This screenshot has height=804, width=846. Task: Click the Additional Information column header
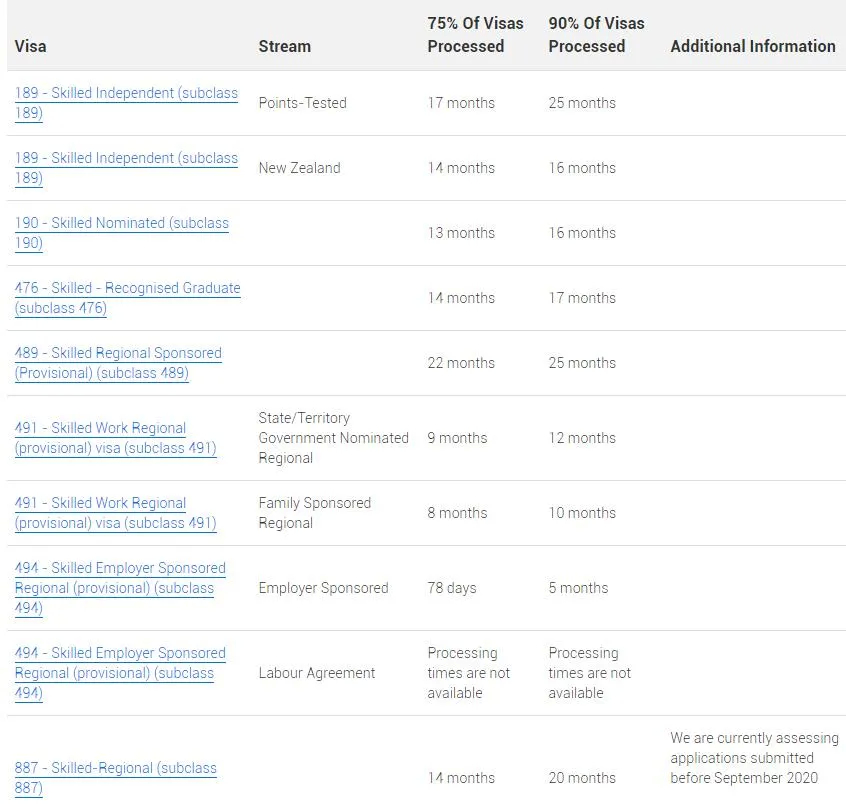[x=753, y=46]
